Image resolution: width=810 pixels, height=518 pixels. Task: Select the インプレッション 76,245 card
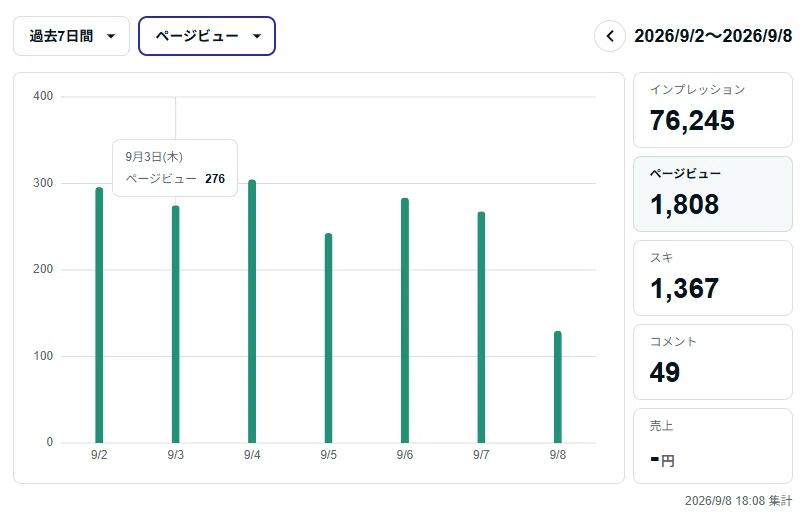coord(713,110)
